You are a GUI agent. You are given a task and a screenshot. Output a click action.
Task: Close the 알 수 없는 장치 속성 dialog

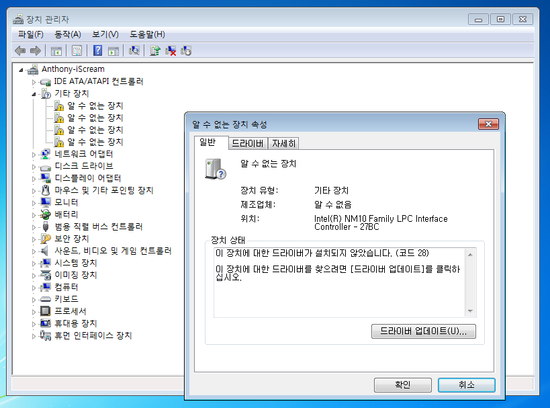click(x=488, y=124)
